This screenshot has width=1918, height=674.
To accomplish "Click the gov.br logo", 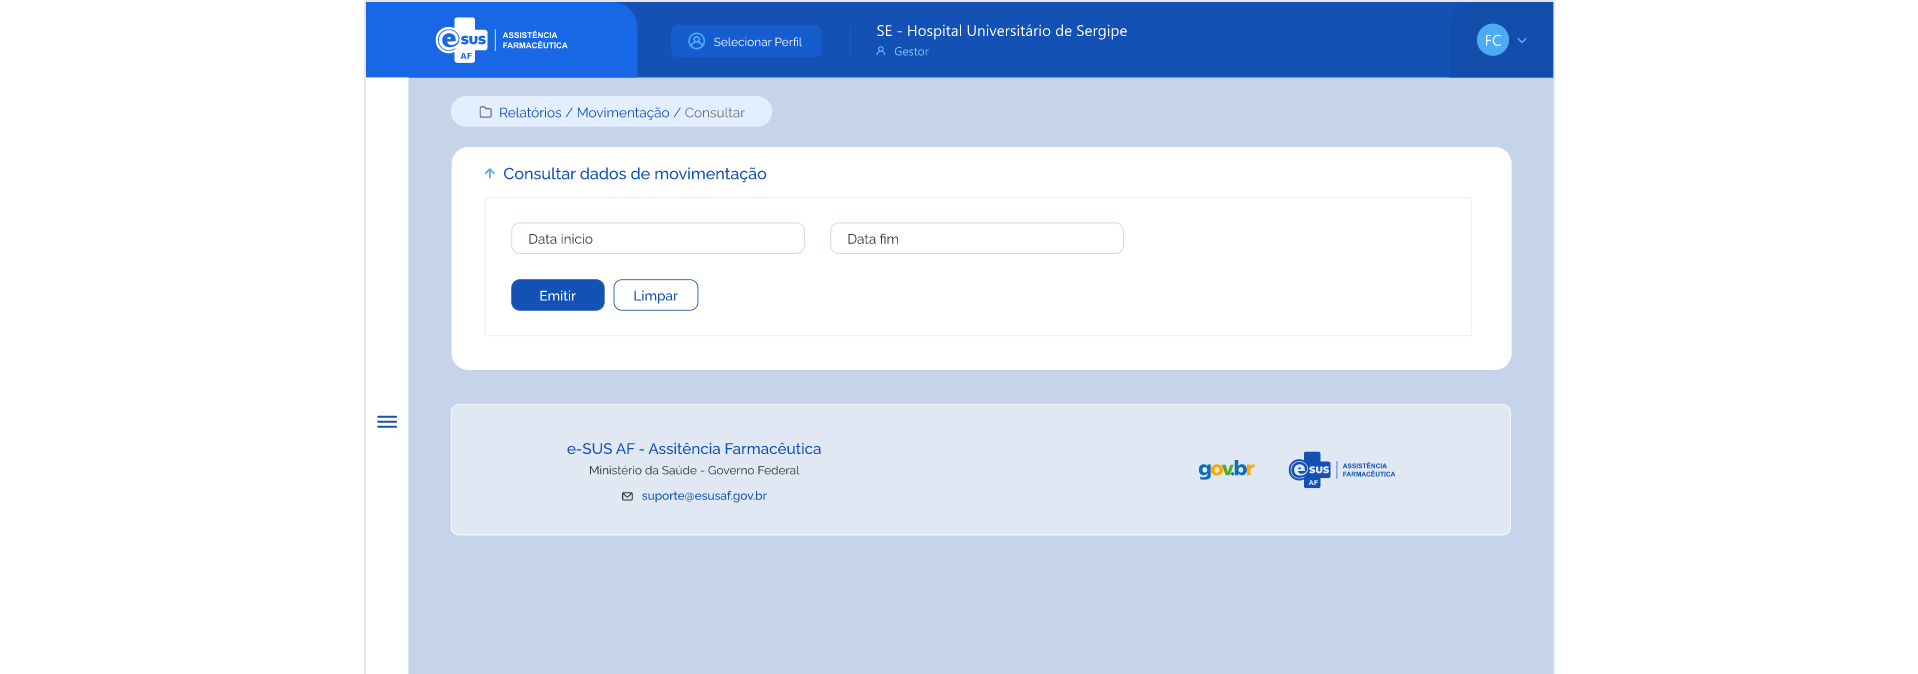I will 1226,469.
